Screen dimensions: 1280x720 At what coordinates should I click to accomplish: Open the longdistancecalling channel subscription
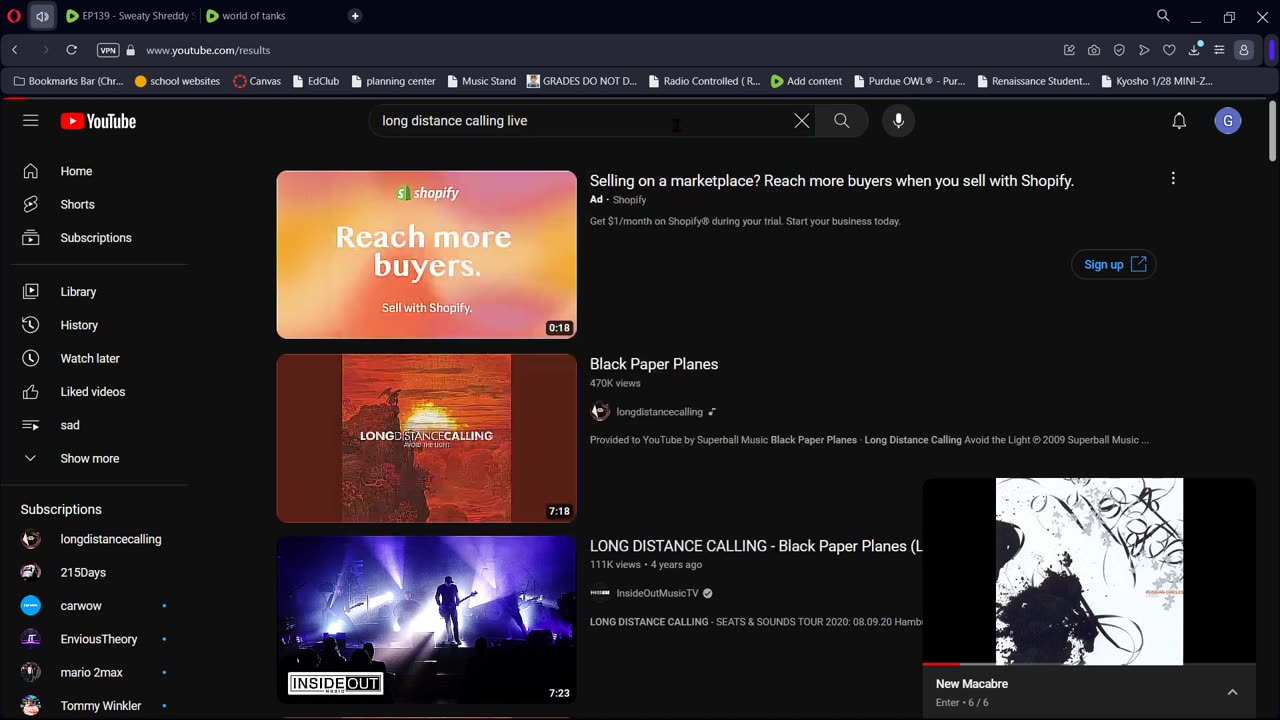[110, 539]
